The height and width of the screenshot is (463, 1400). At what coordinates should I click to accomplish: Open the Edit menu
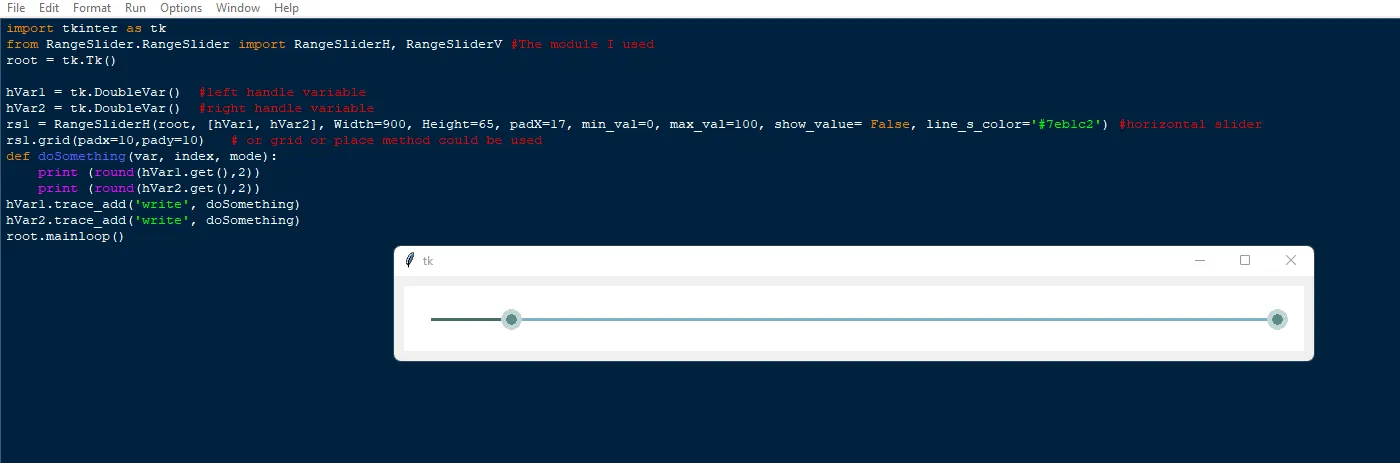(49, 8)
